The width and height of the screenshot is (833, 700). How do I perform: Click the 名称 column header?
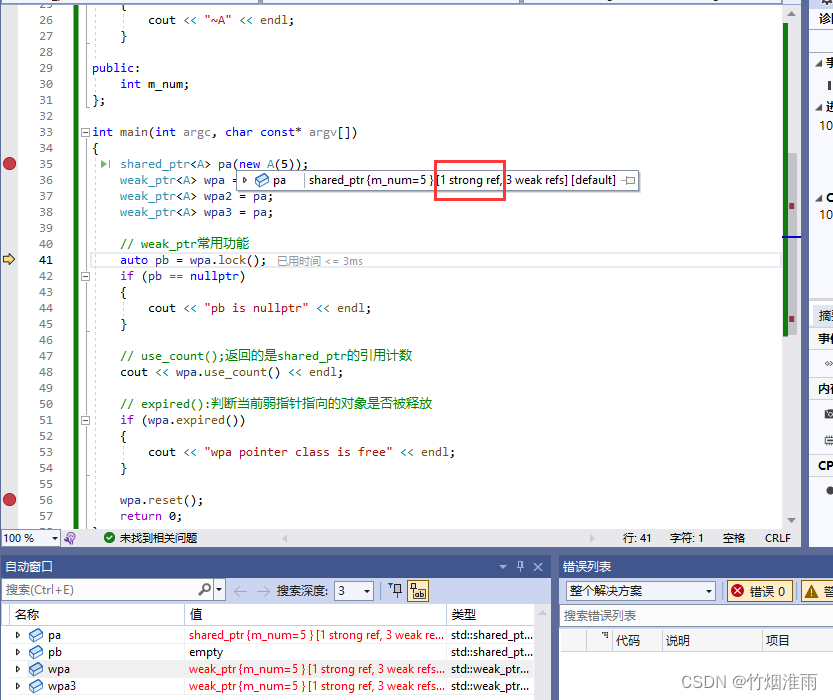(97, 614)
